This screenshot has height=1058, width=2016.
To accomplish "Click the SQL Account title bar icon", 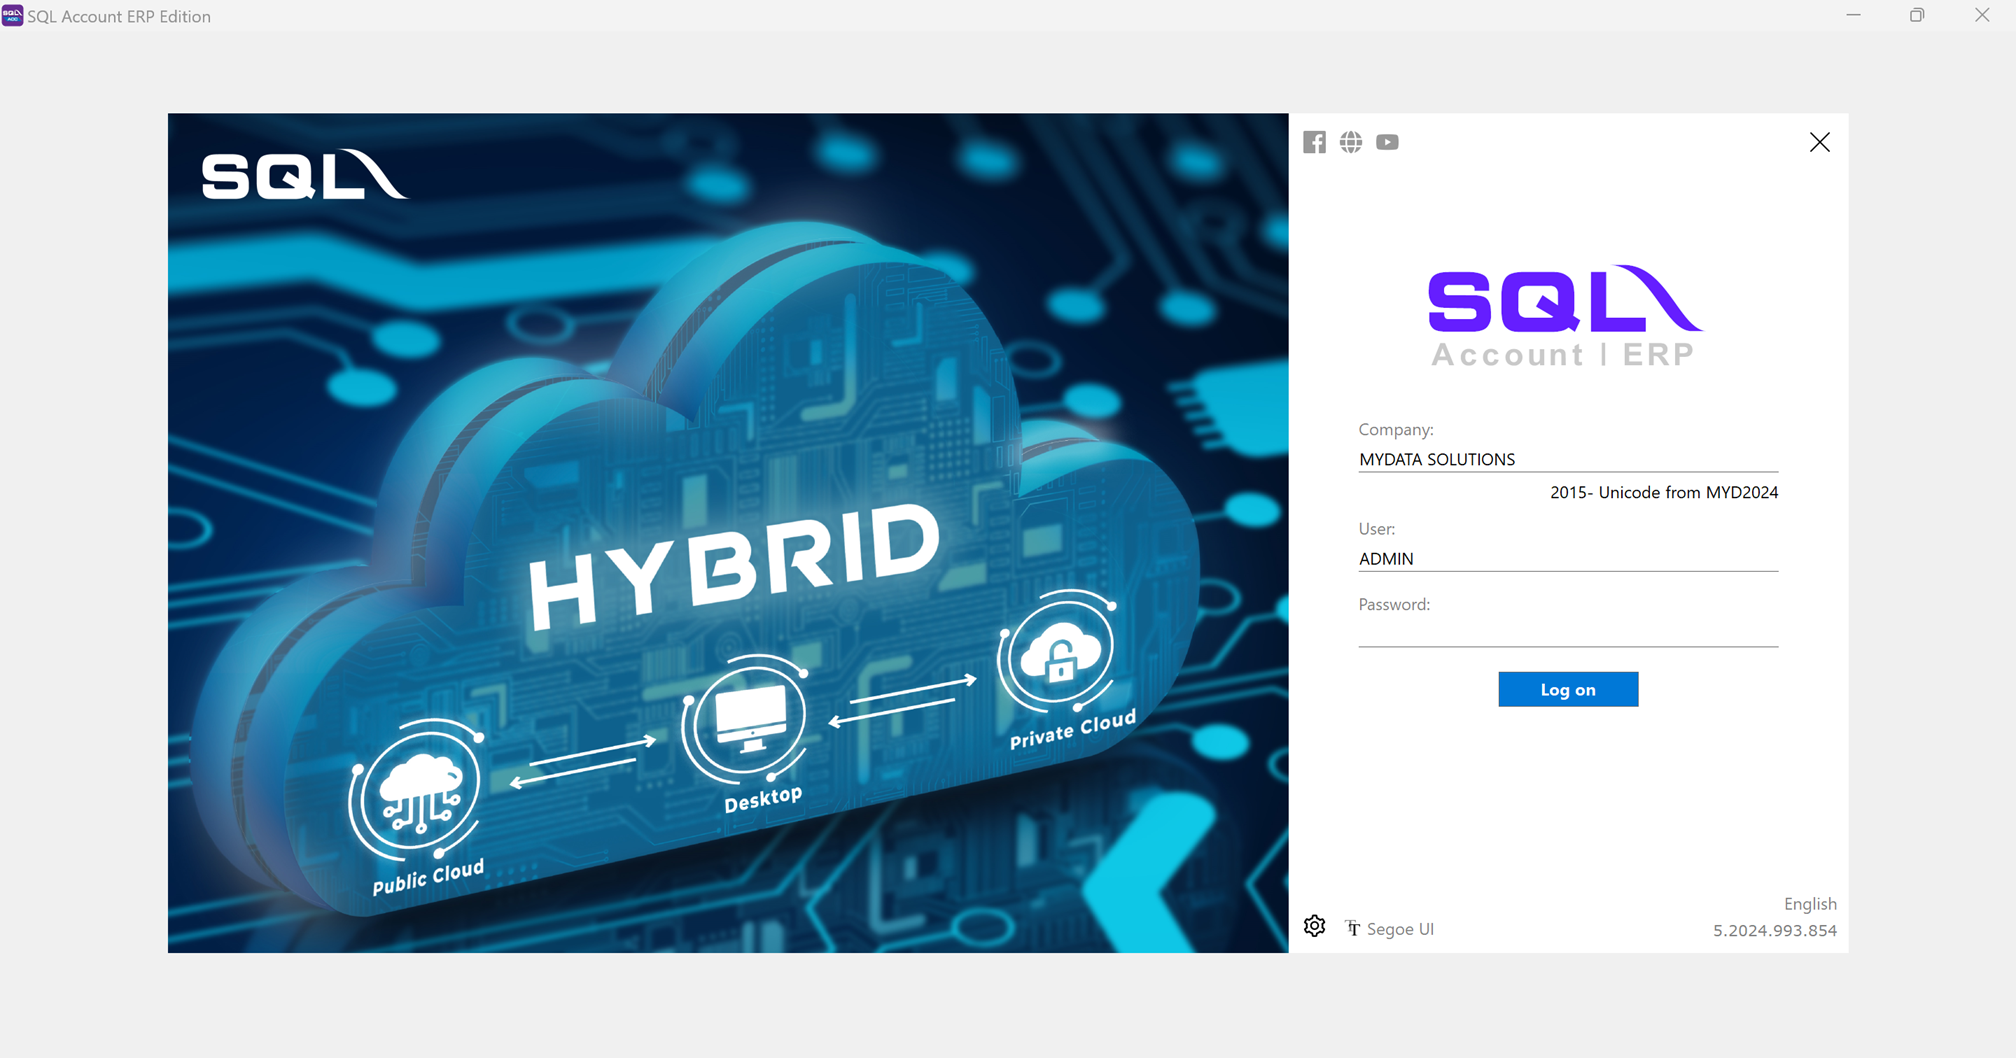I will coord(12,16).
